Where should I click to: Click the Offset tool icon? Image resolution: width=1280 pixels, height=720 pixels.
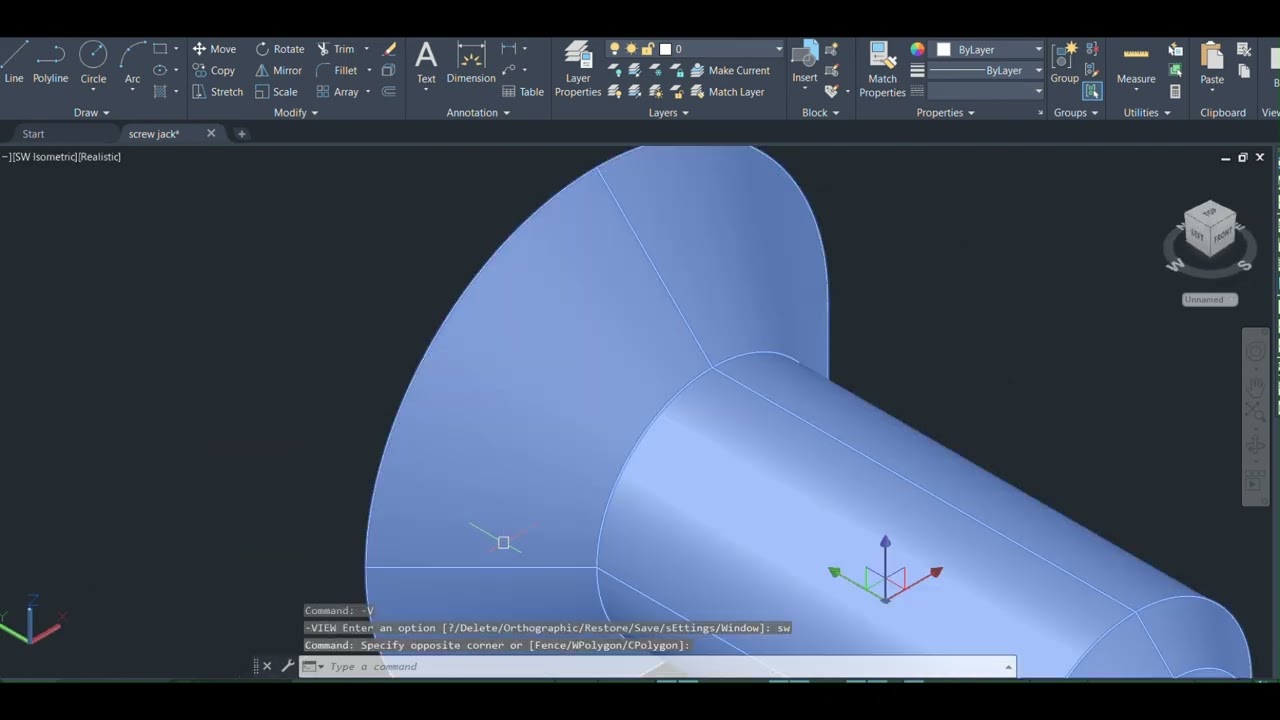(389, 91)
